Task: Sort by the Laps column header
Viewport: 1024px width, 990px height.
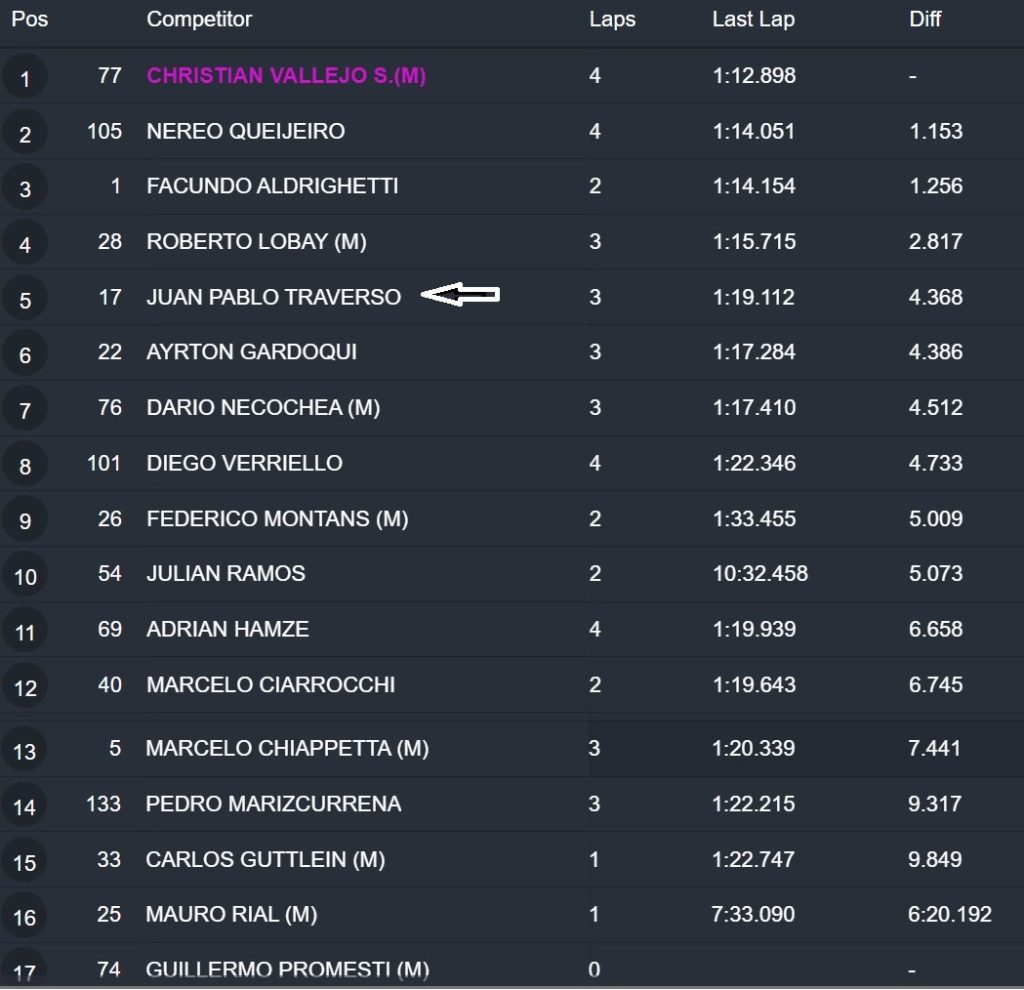Action: (x=612, y=19)
